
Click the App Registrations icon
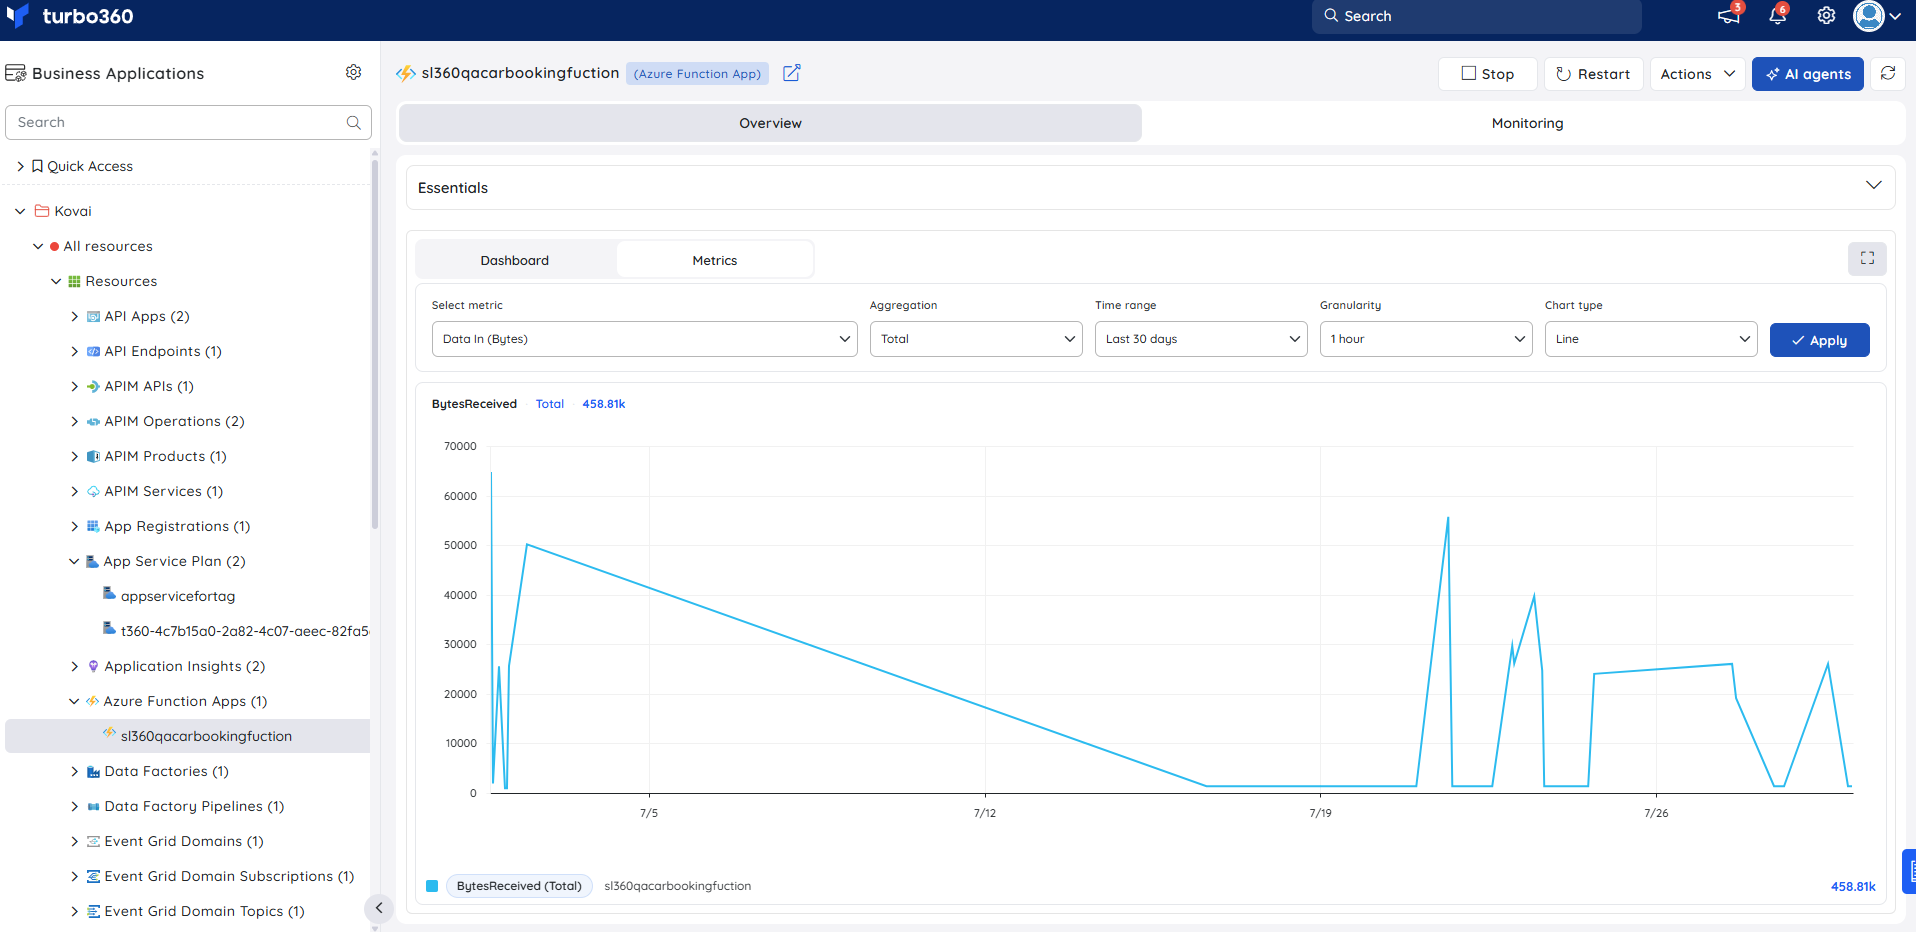tap(93, 526)
